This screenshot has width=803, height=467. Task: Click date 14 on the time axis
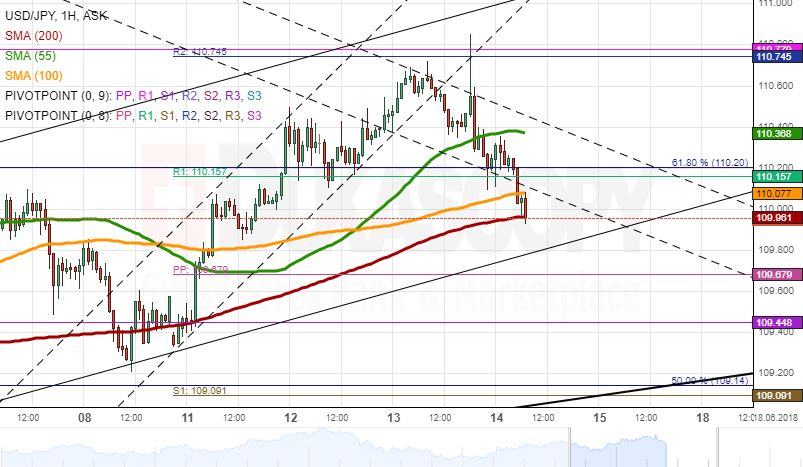[496, 418]
